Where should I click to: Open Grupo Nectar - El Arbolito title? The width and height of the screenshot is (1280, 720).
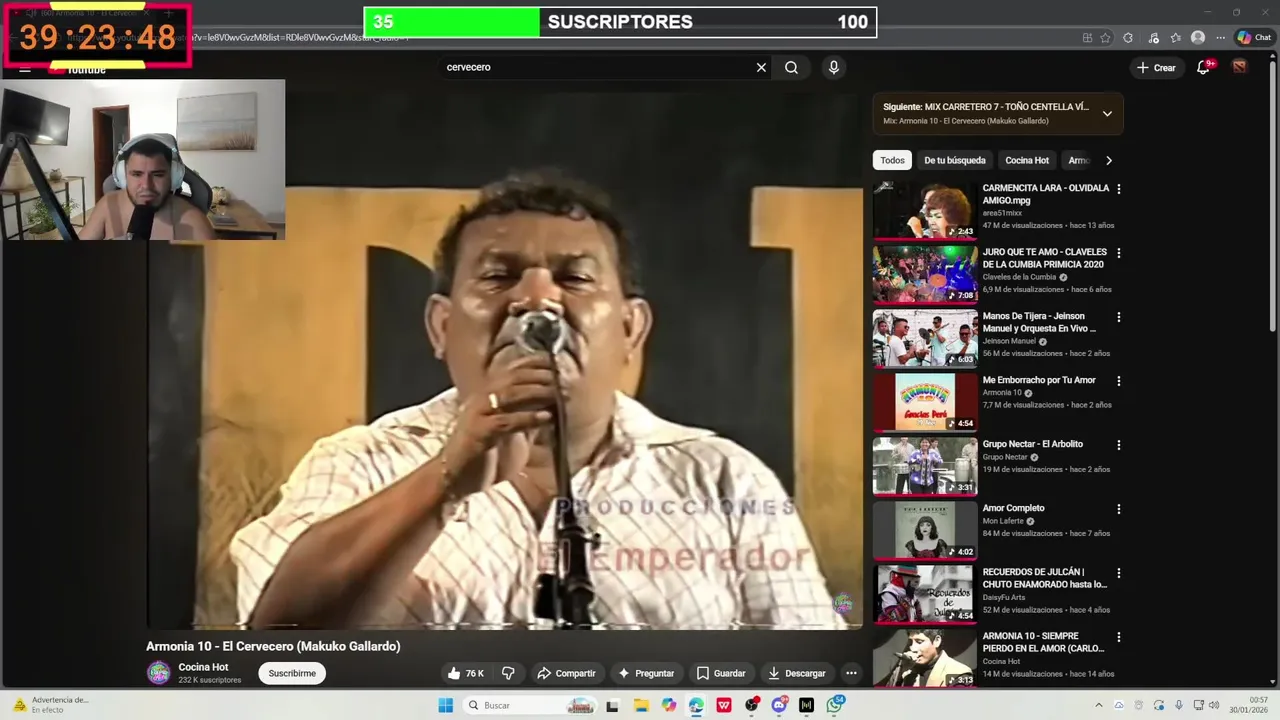(1032, 444)
